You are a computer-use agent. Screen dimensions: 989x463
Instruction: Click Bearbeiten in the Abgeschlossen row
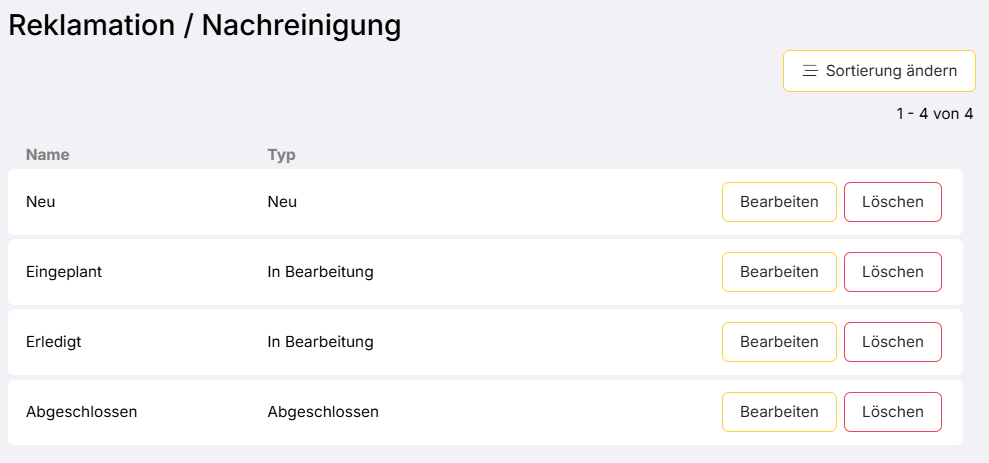point(779,412)
